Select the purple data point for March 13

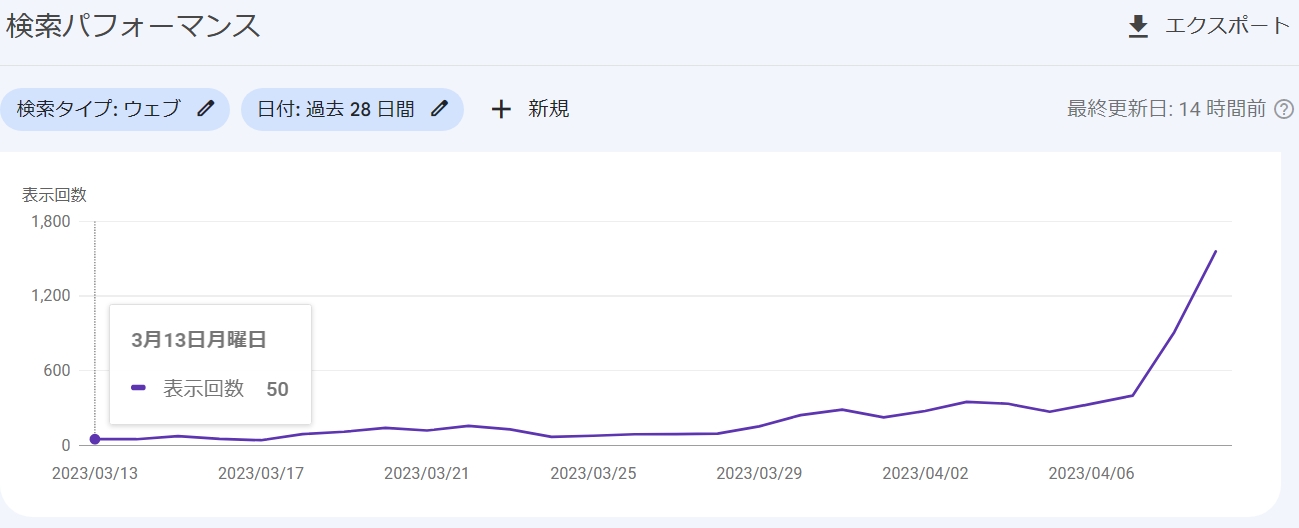[95, 439]
